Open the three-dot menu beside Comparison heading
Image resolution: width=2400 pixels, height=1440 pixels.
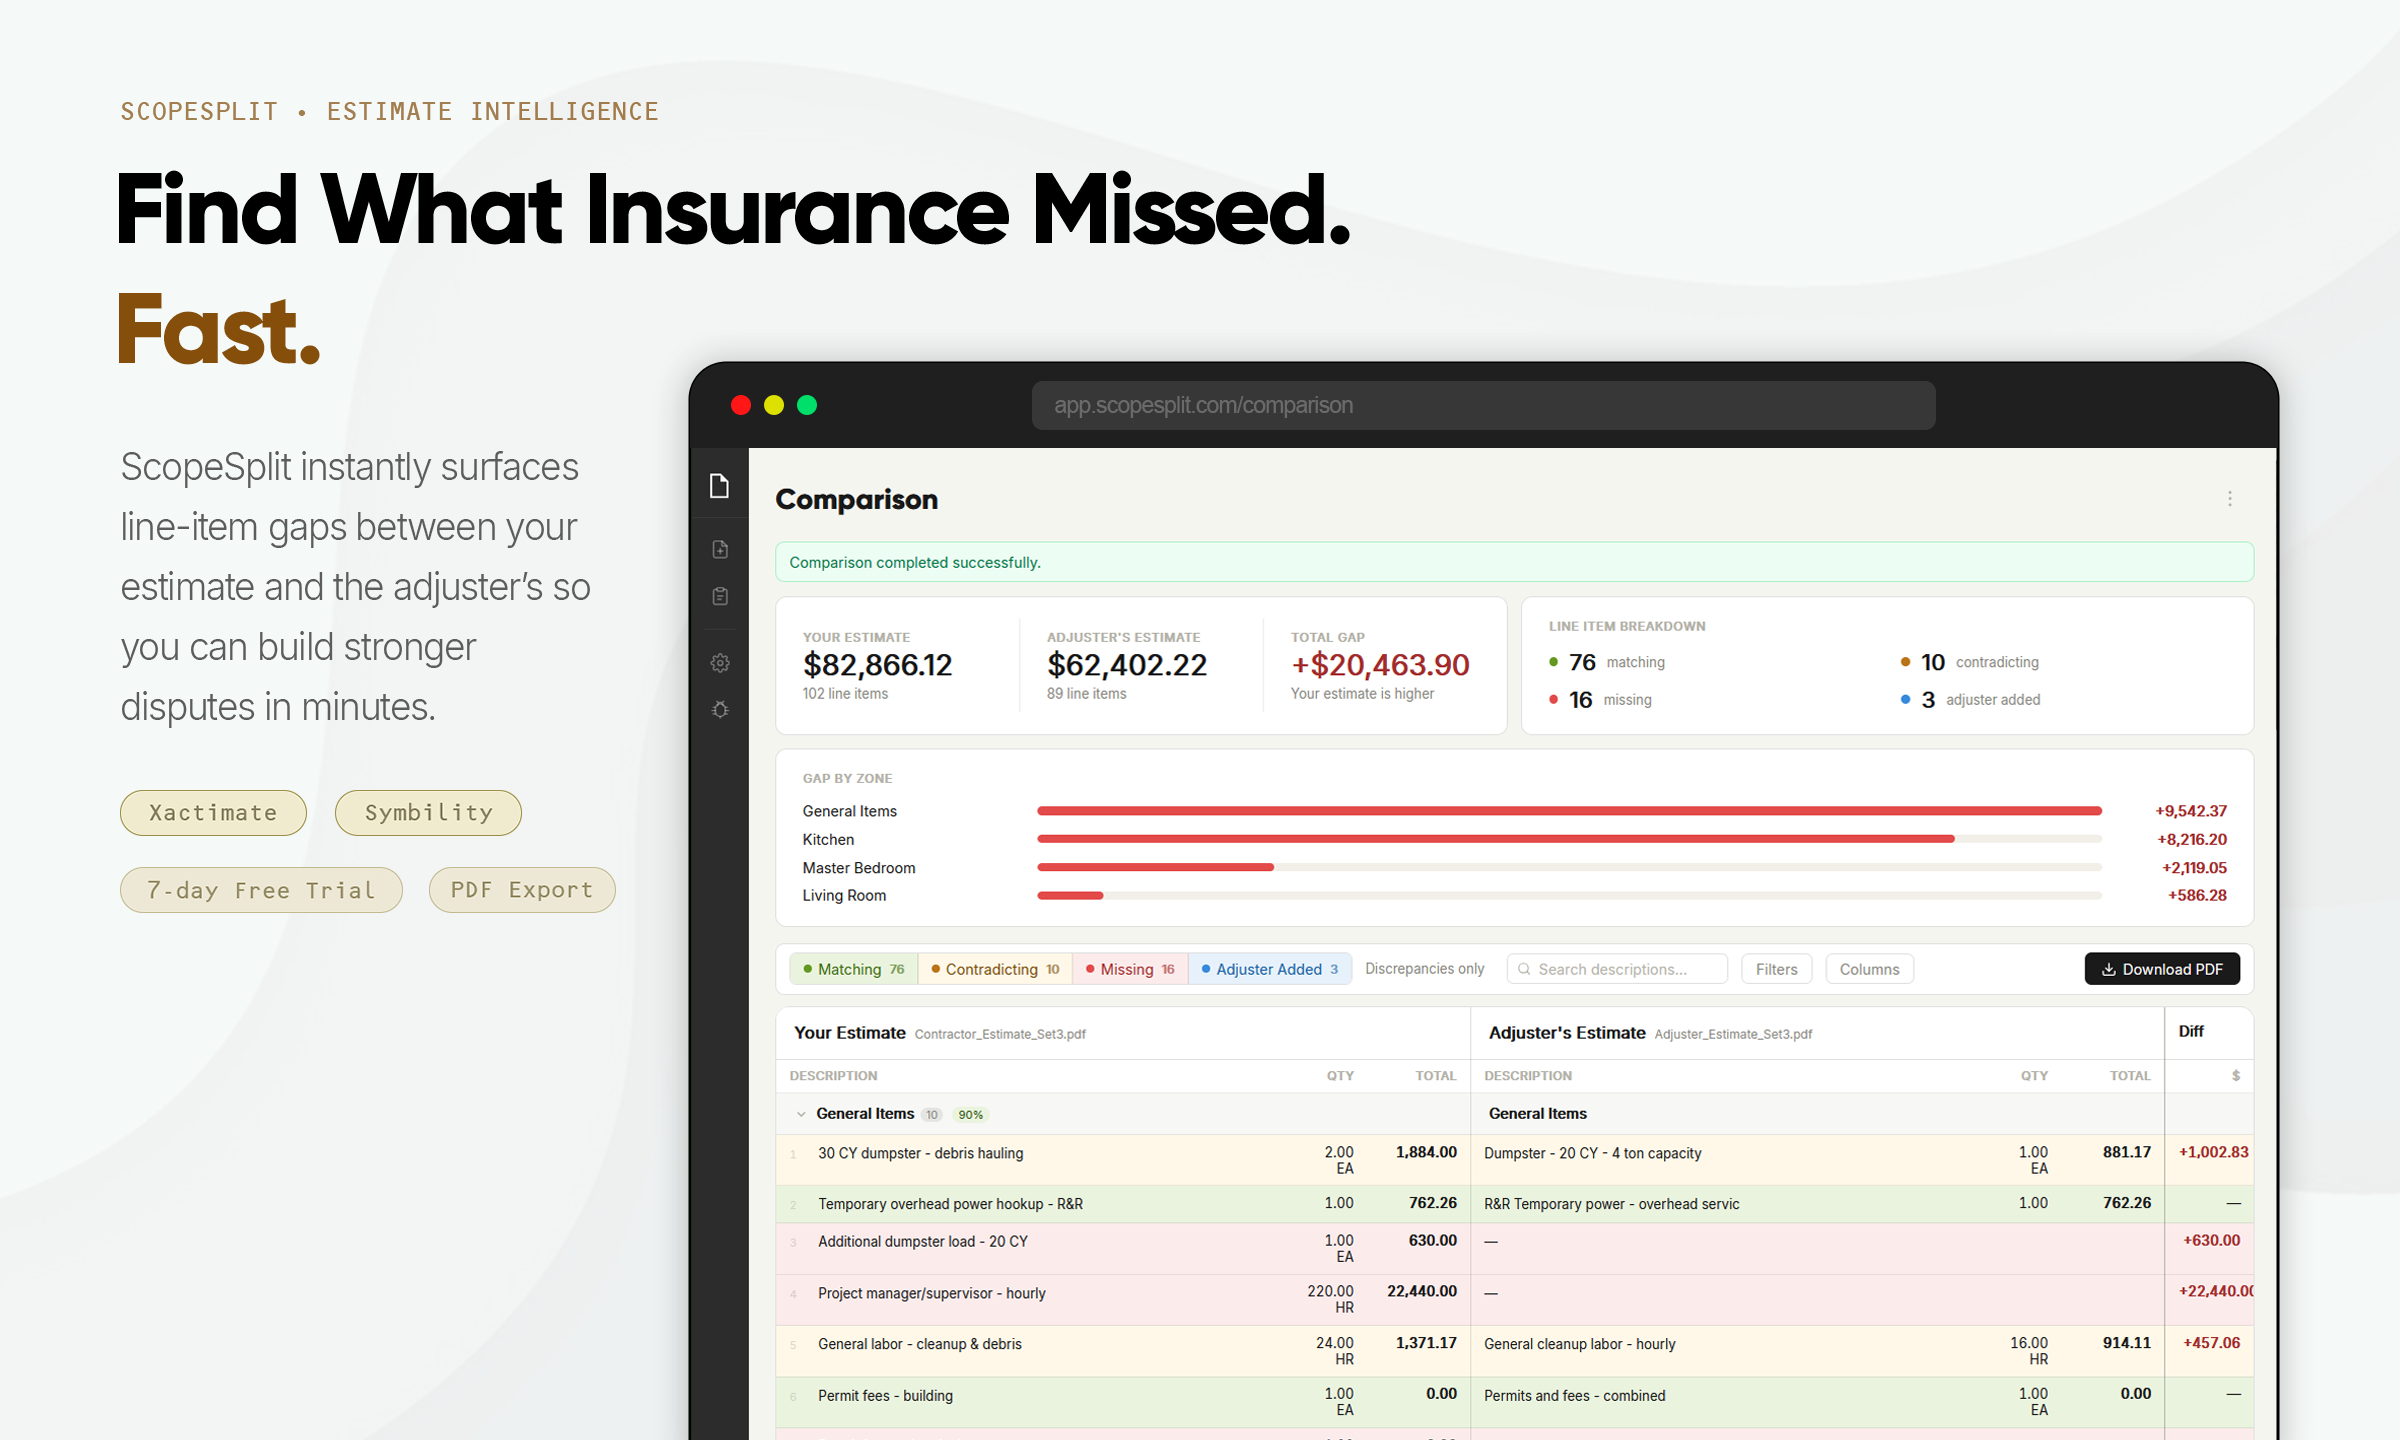[2229, 499]
